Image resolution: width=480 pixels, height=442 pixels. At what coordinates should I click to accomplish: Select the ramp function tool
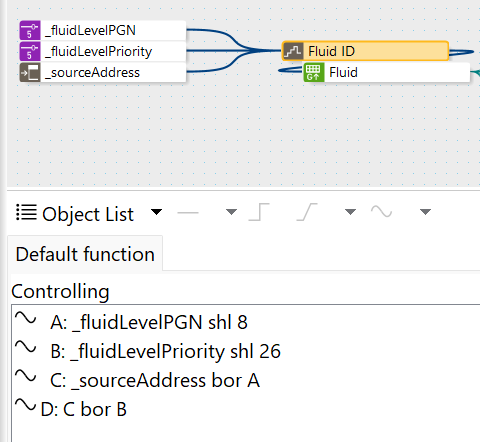[x=307, y=212]
